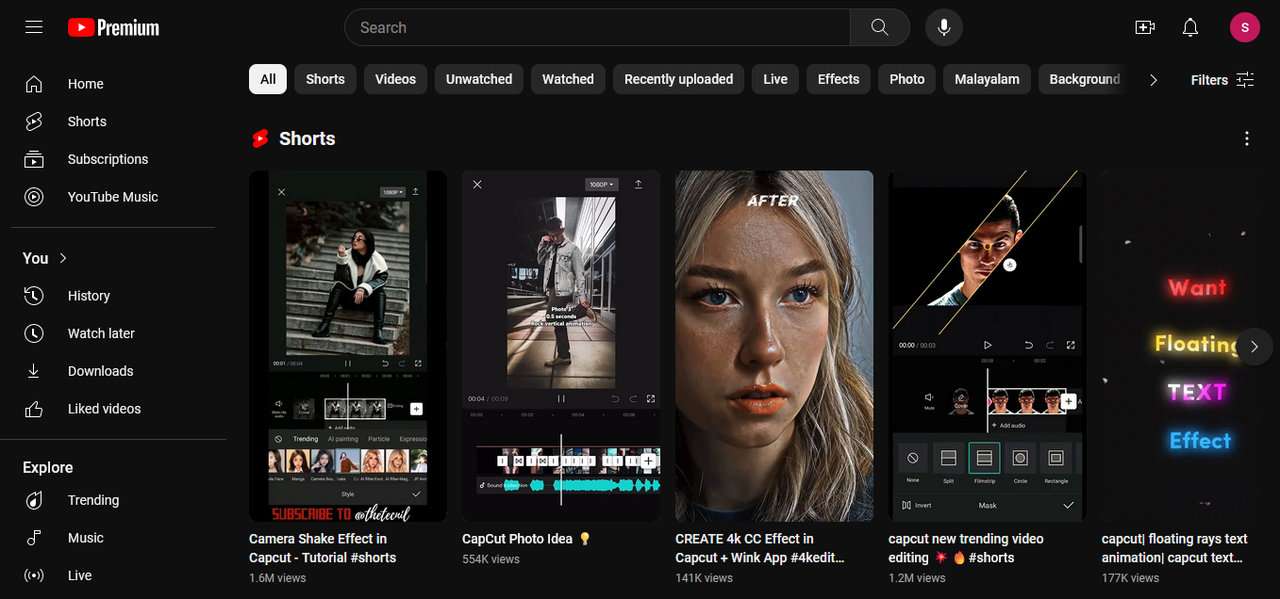Select the Recently uploaded filter chip
Viewport: 1280px width, 599px height.
tap(678, 79)
